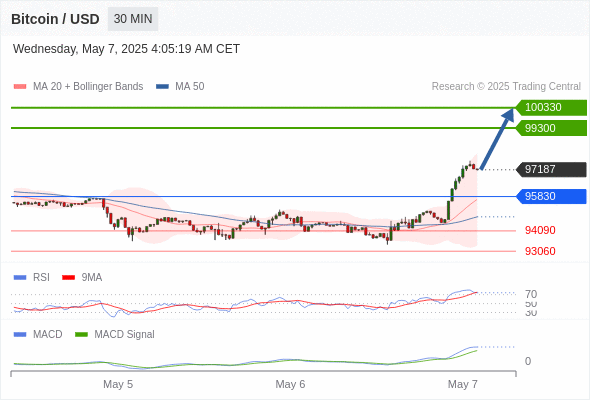The width and height of the screenshot is (590, 400).
Task: Click the RSI 70 level label
Action: click(x=531, y=294)
